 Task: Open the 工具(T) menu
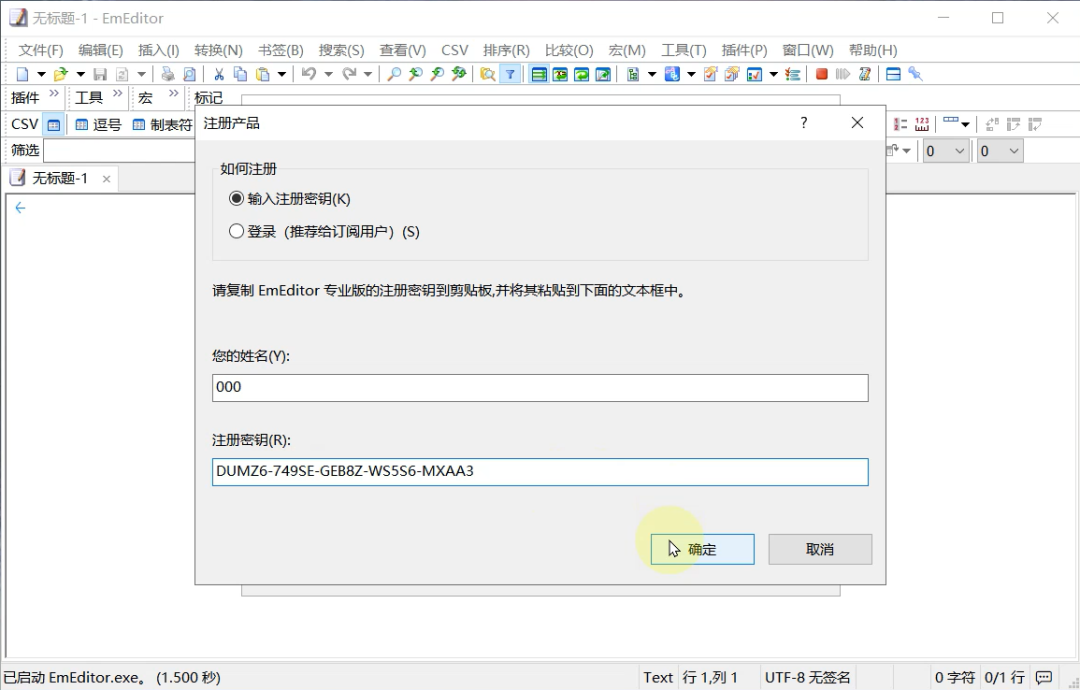pyautogui.click(x=684, y=50)
